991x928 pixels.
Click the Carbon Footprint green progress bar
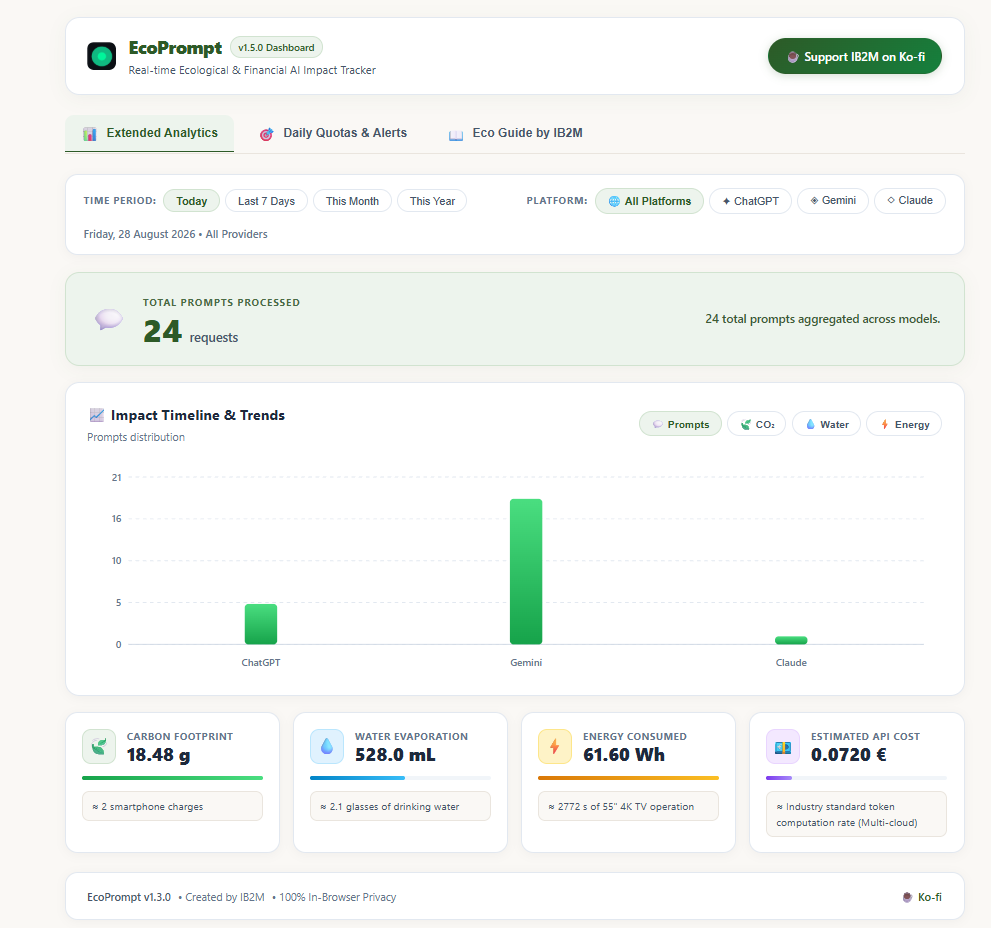click(x=173, y=778)
